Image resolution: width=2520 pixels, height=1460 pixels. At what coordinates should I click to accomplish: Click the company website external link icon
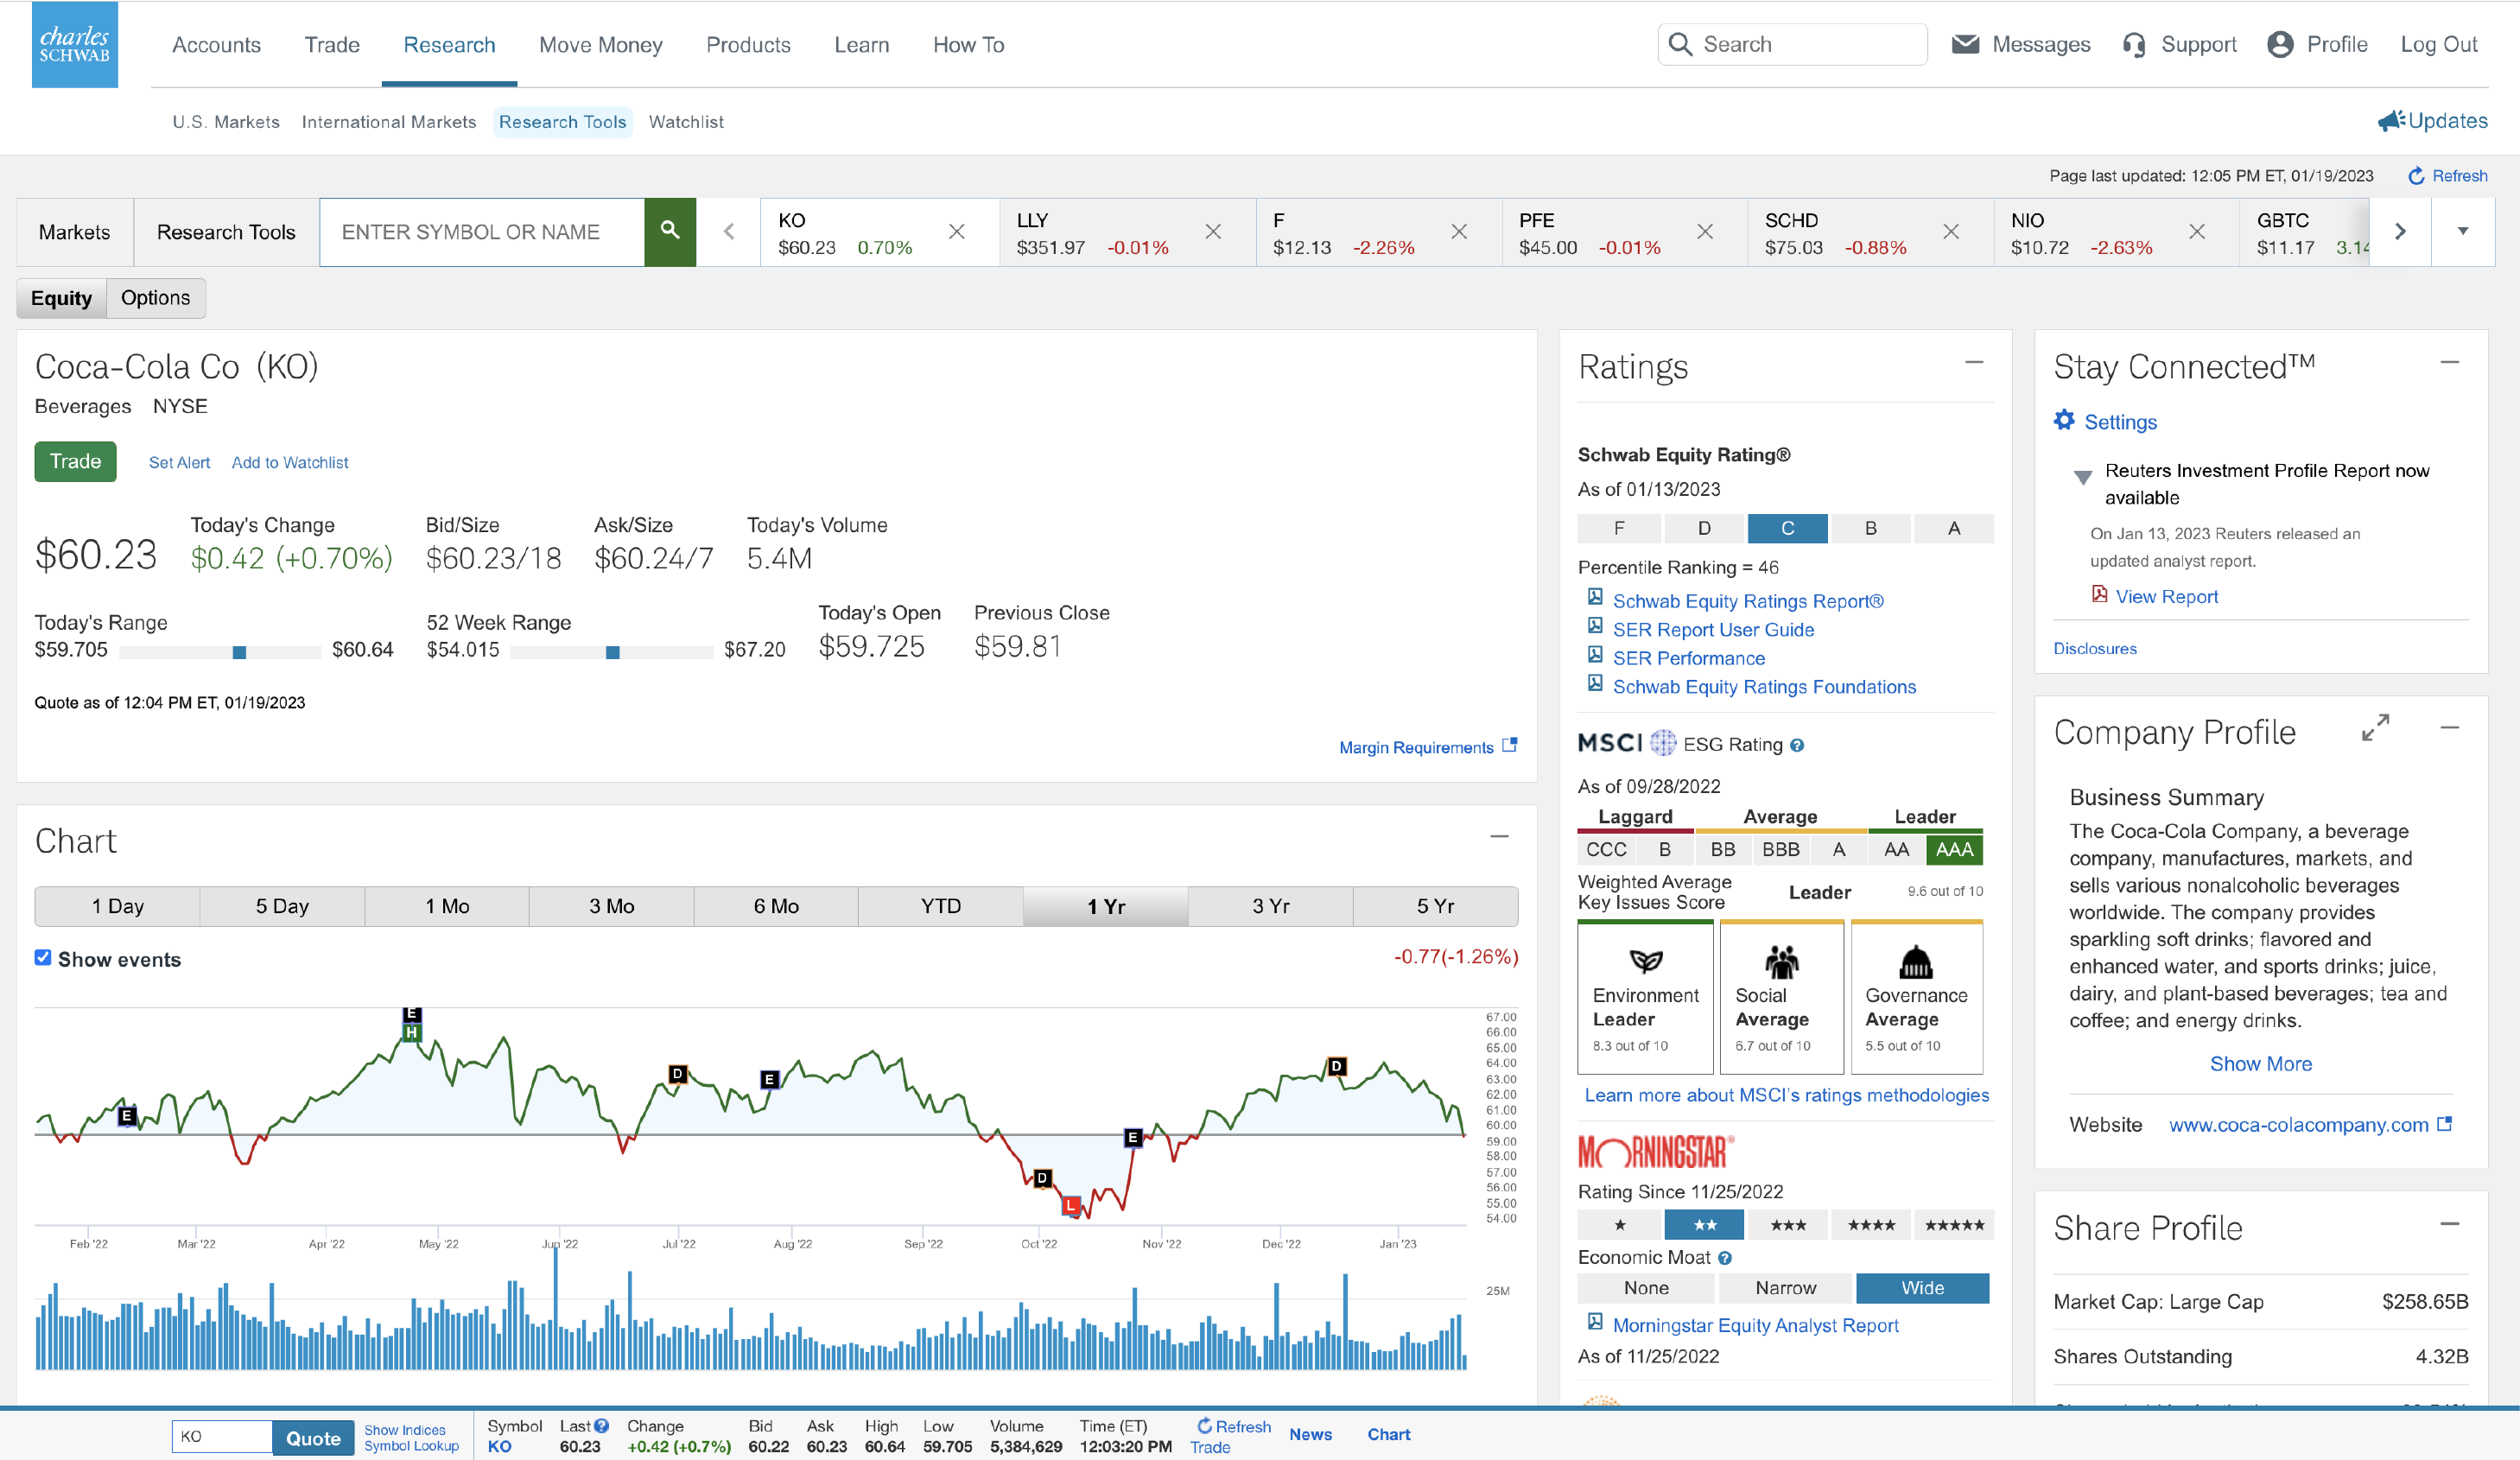pyautogui.click(x=2444, y=1123)
